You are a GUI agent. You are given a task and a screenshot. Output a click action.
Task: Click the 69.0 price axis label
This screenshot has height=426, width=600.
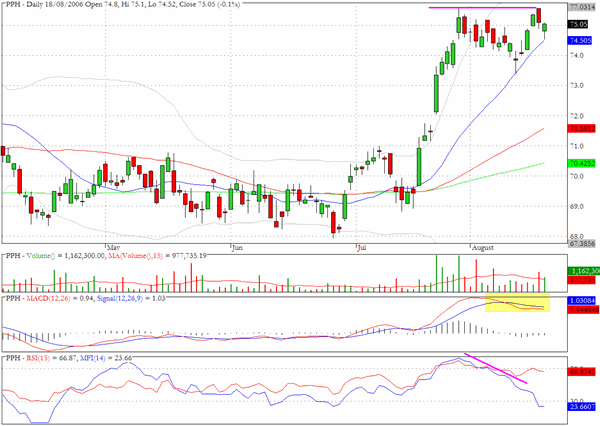pos(577,207)
